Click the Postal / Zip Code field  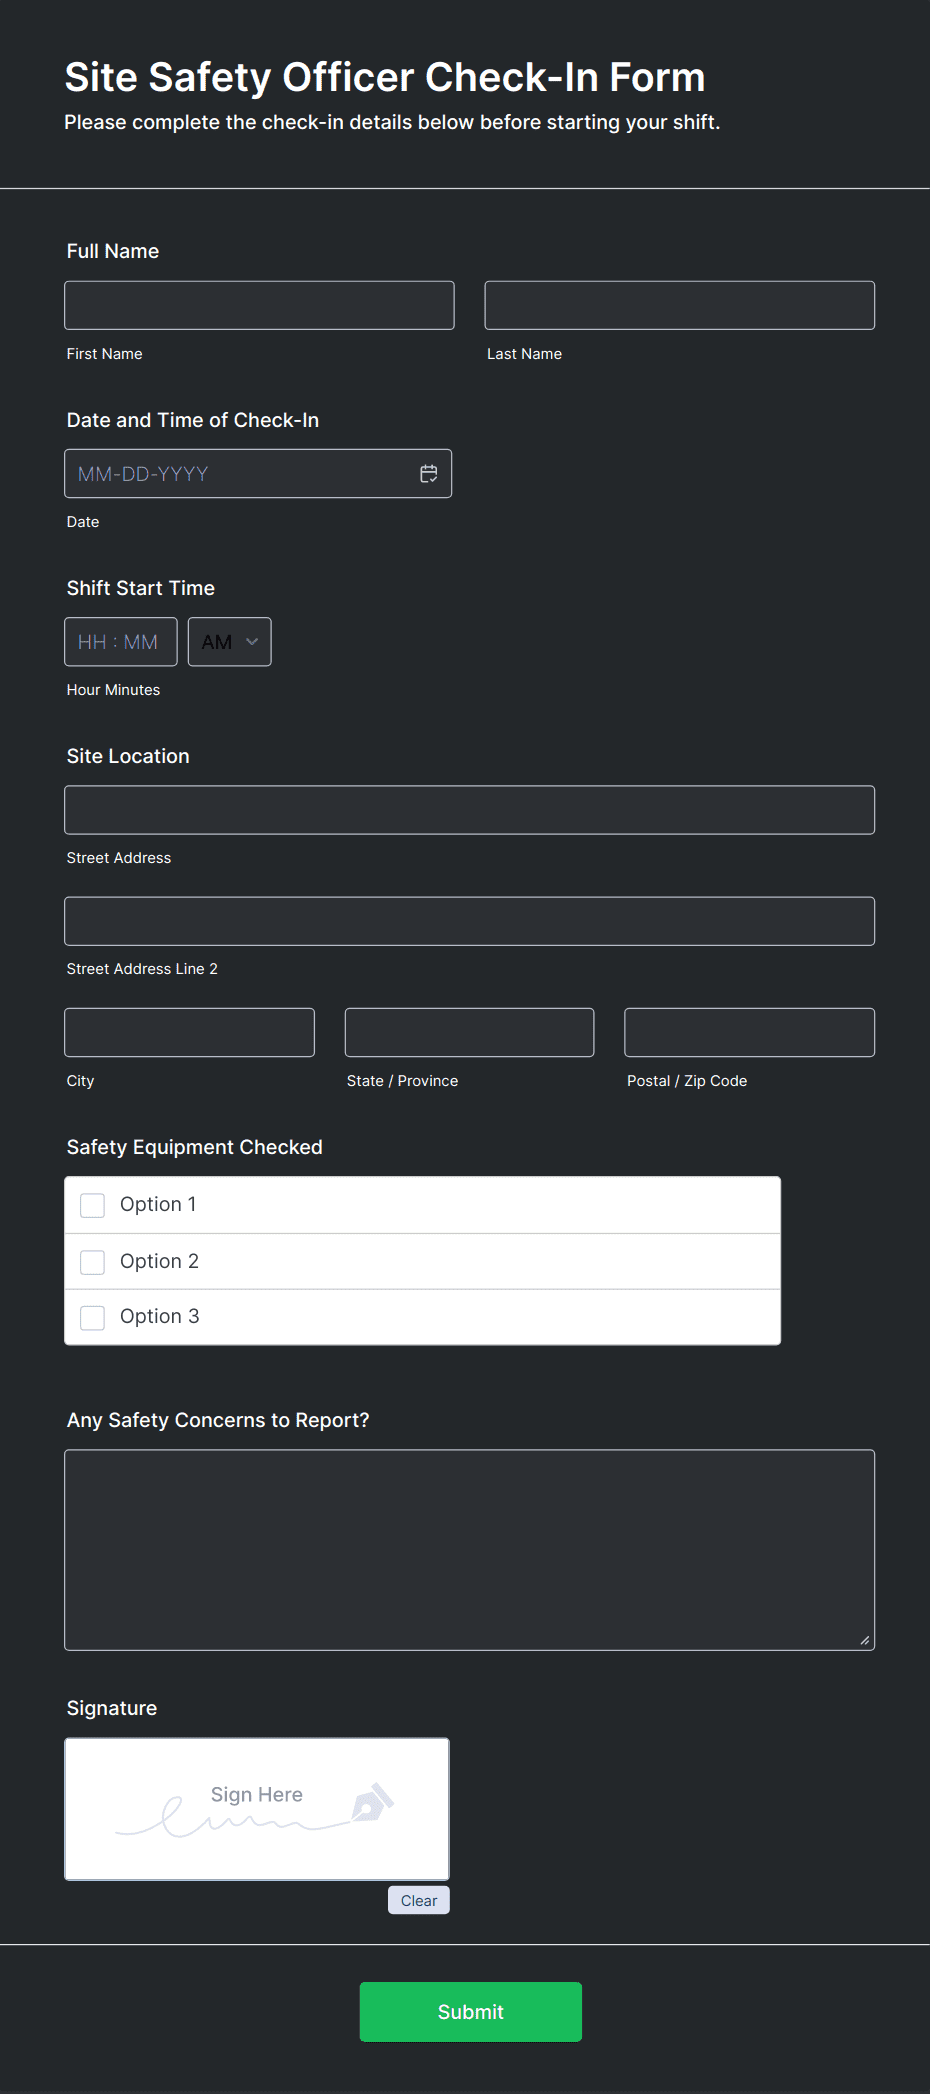click(749, 1032)
